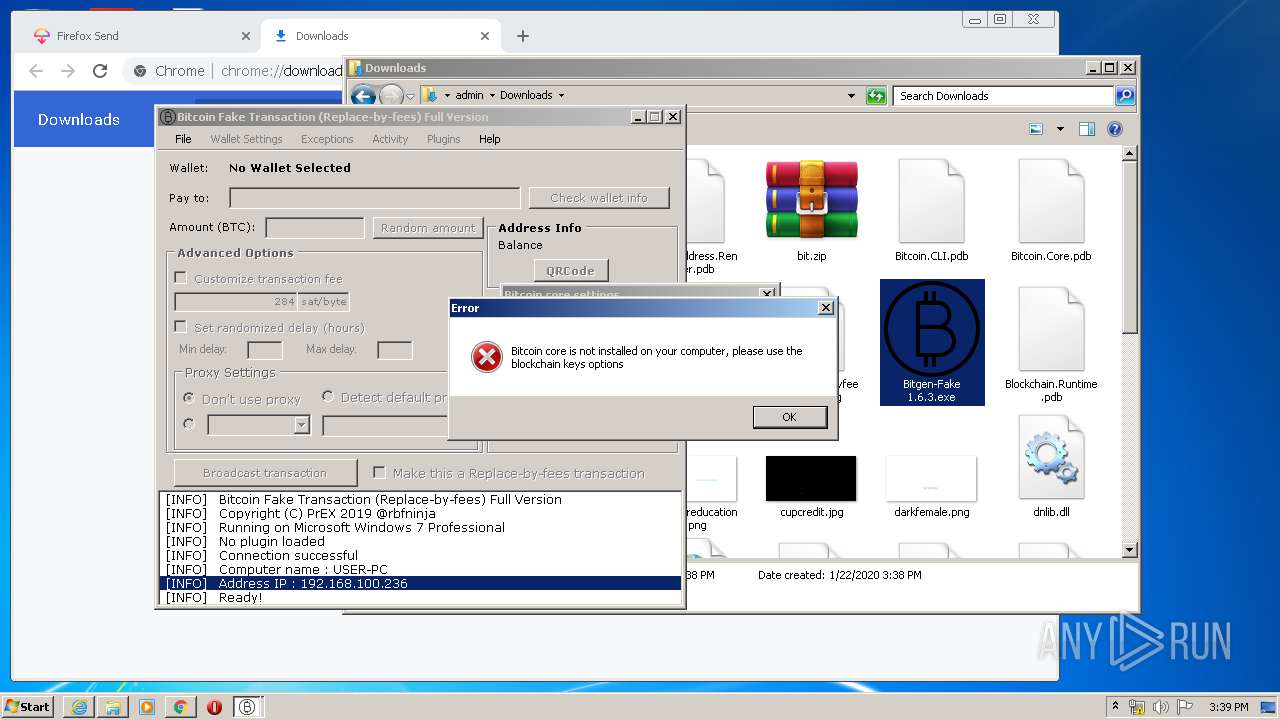
Task: Open the view options dropdown arrow
Action: point(1060,129)
